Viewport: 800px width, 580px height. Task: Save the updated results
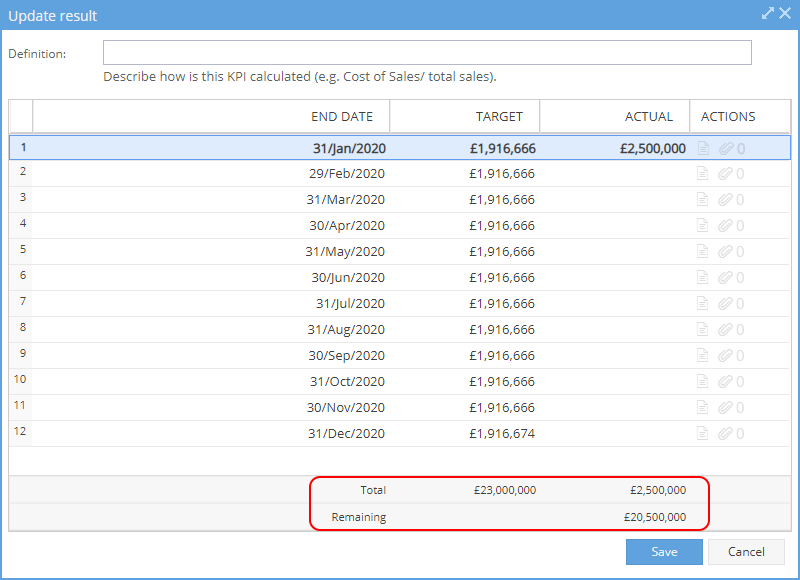click(x=664, y=552)
